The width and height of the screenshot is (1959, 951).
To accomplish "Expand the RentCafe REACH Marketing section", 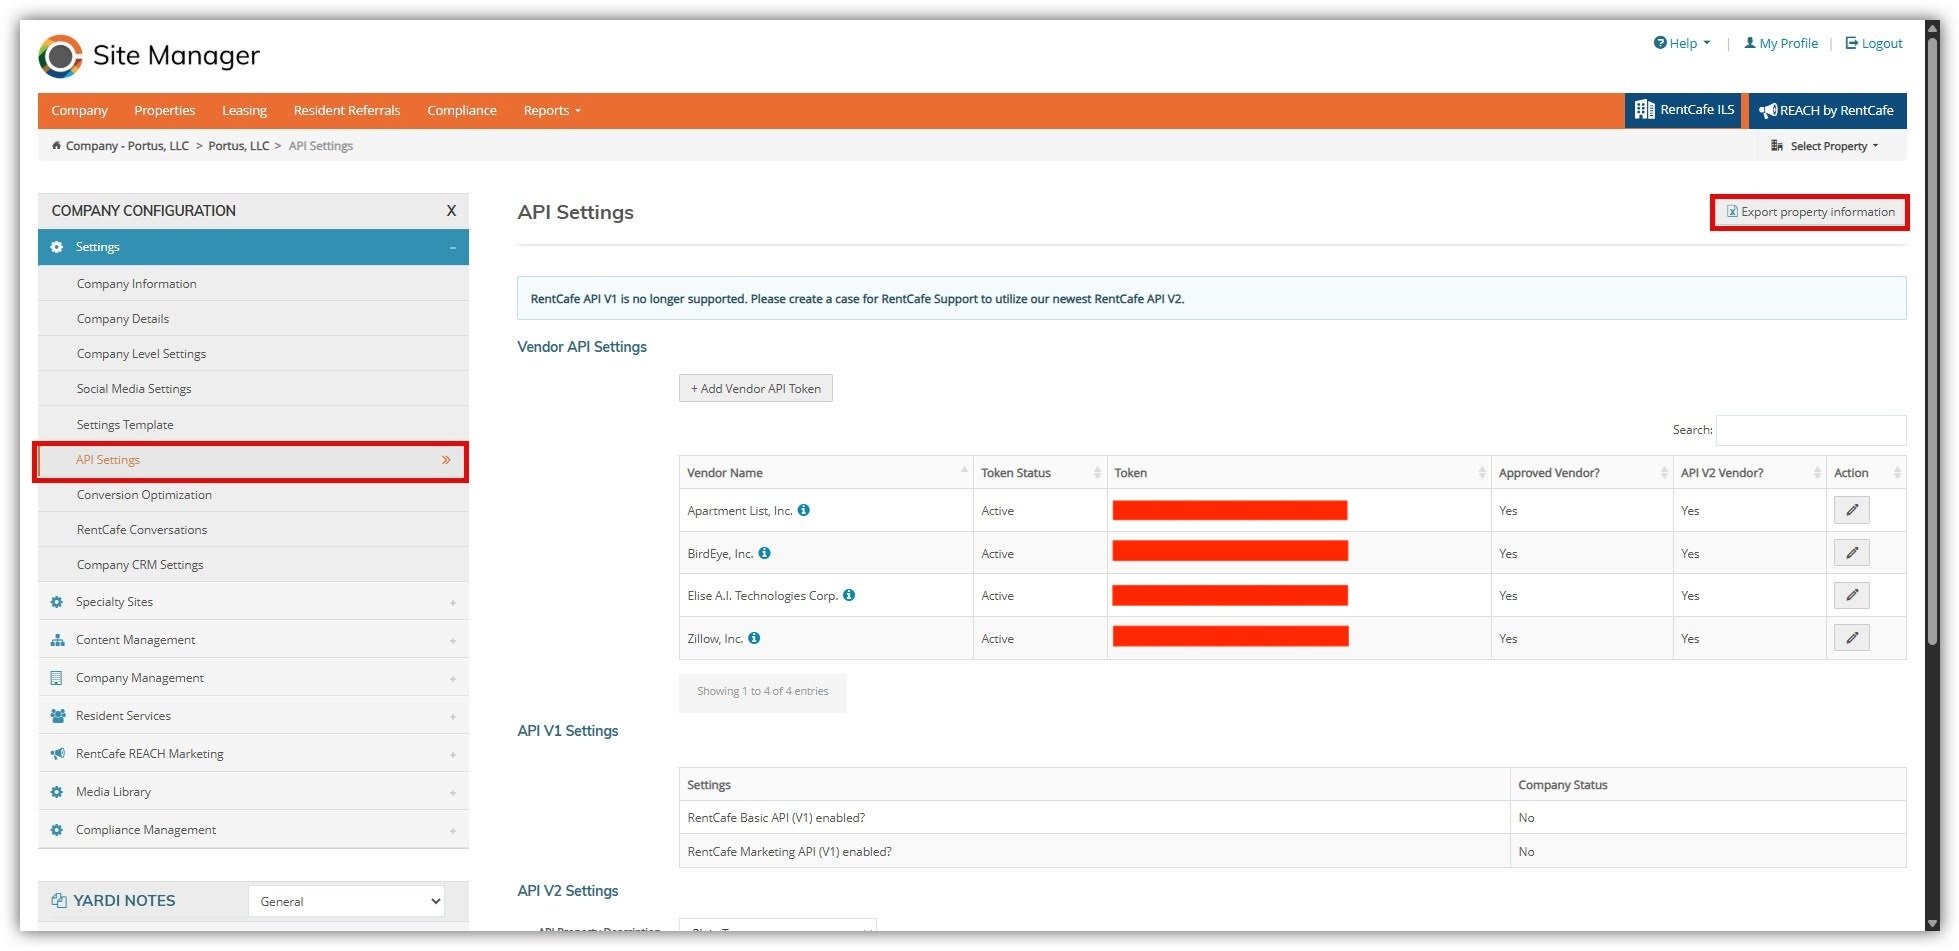I will tap(453, 755).
